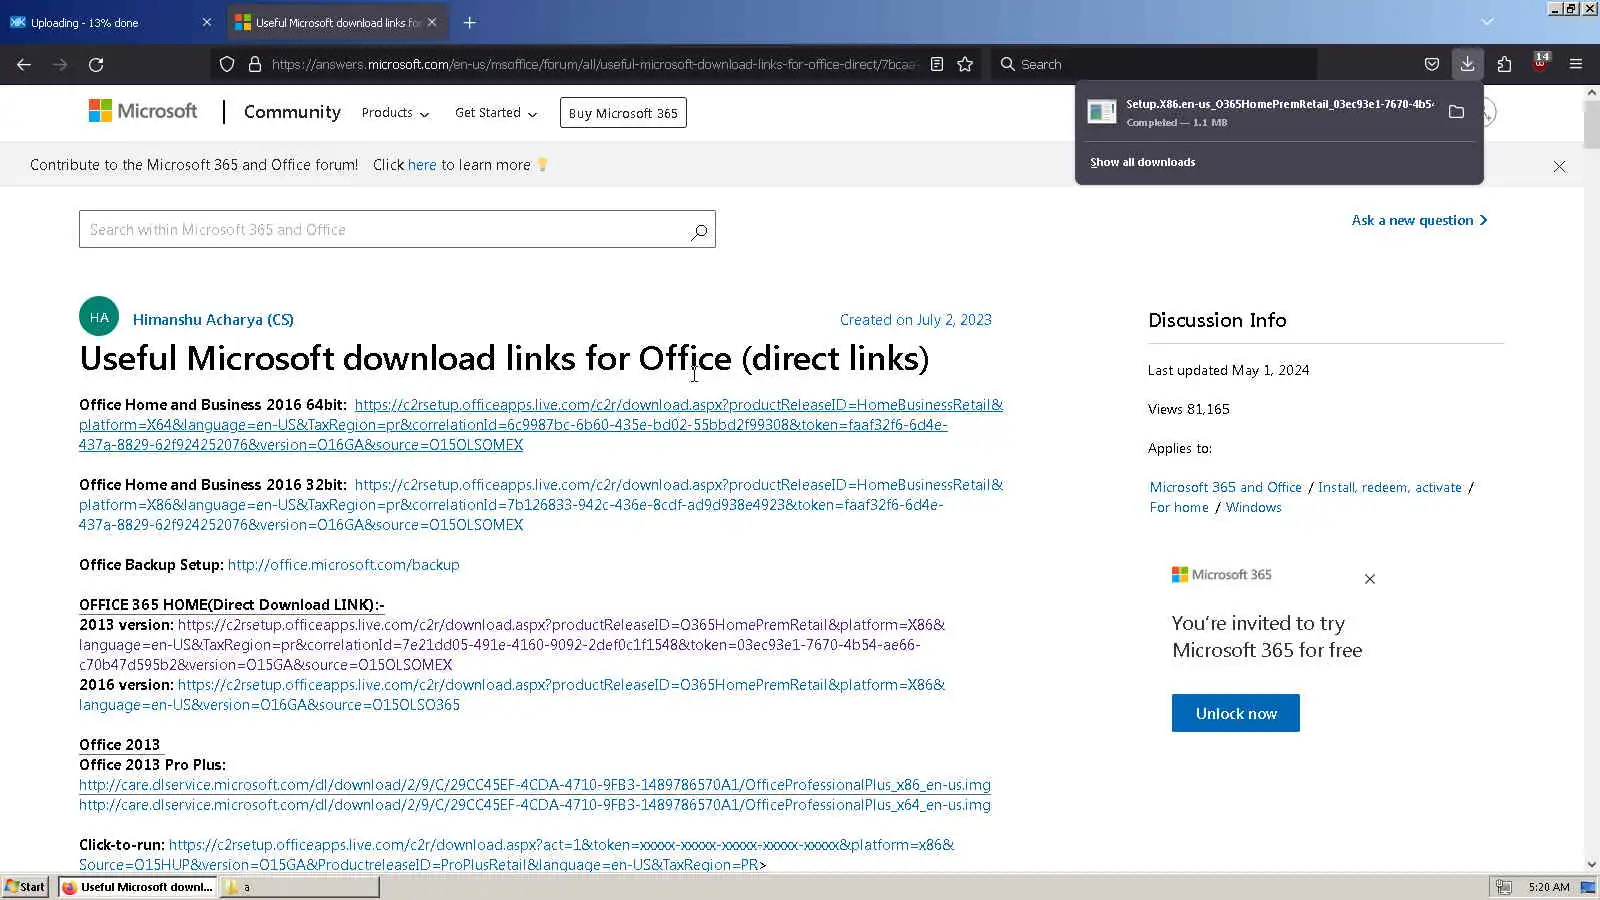Screen dimensions: 1600x900
Task: Bookmark this page with the star icon
Action: coord(965,64)
